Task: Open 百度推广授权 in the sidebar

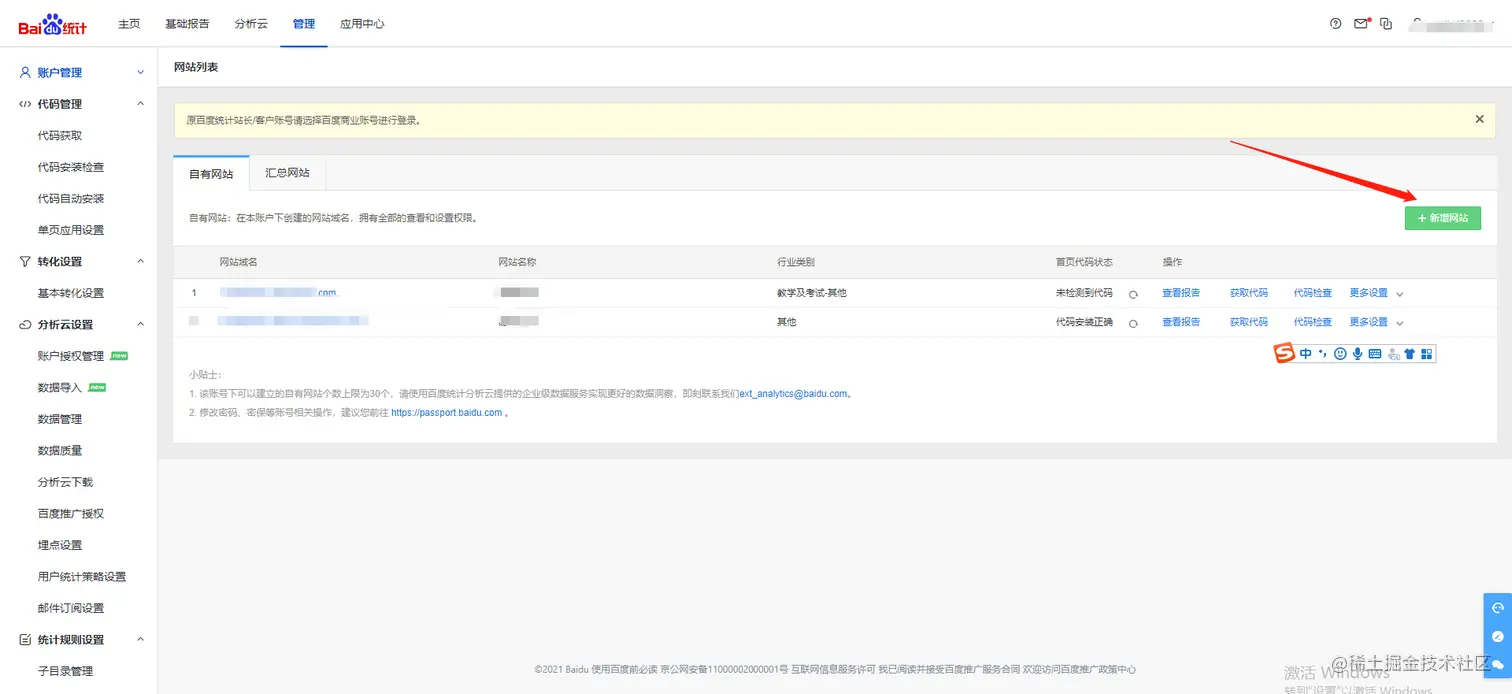Action: pyautogui.click(x=71, y=514)
